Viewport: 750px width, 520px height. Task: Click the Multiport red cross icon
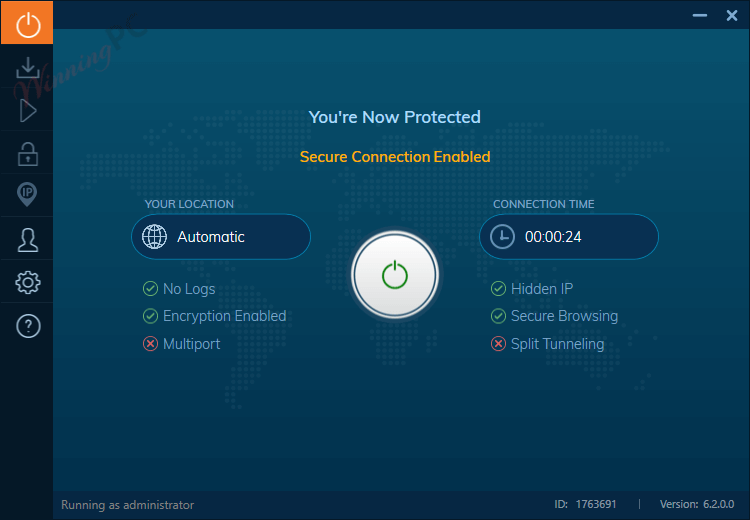[x=150, y=343]
